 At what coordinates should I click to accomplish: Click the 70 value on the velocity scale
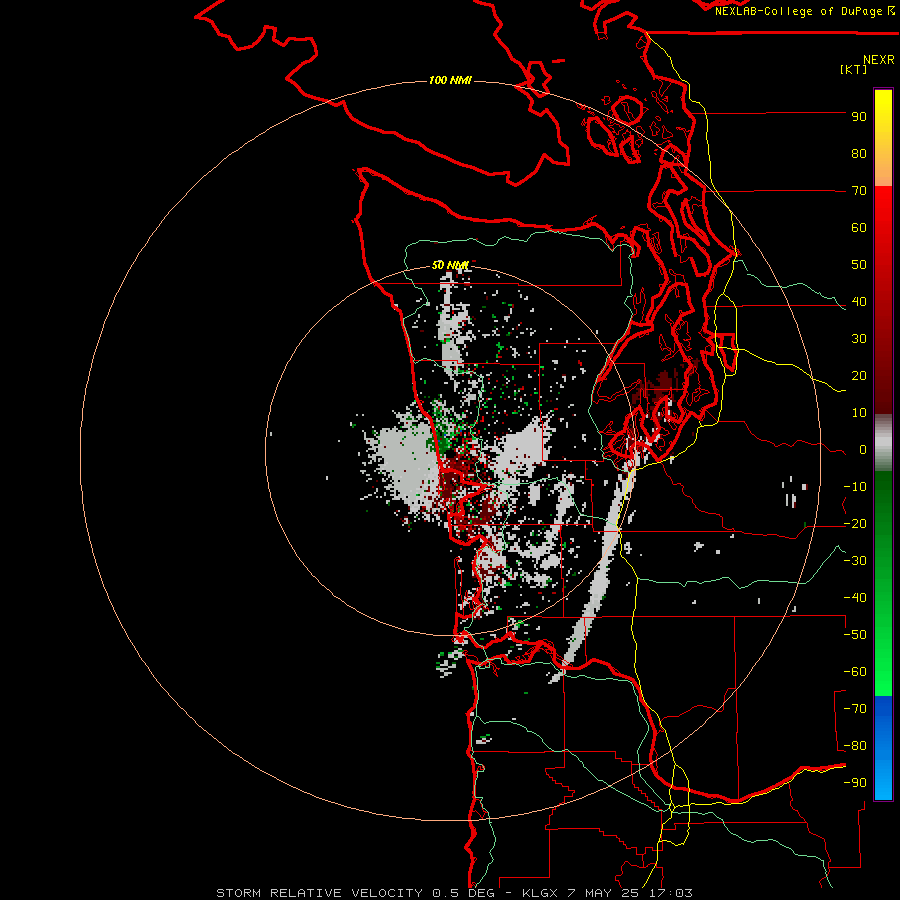click(x=859, y=191)
